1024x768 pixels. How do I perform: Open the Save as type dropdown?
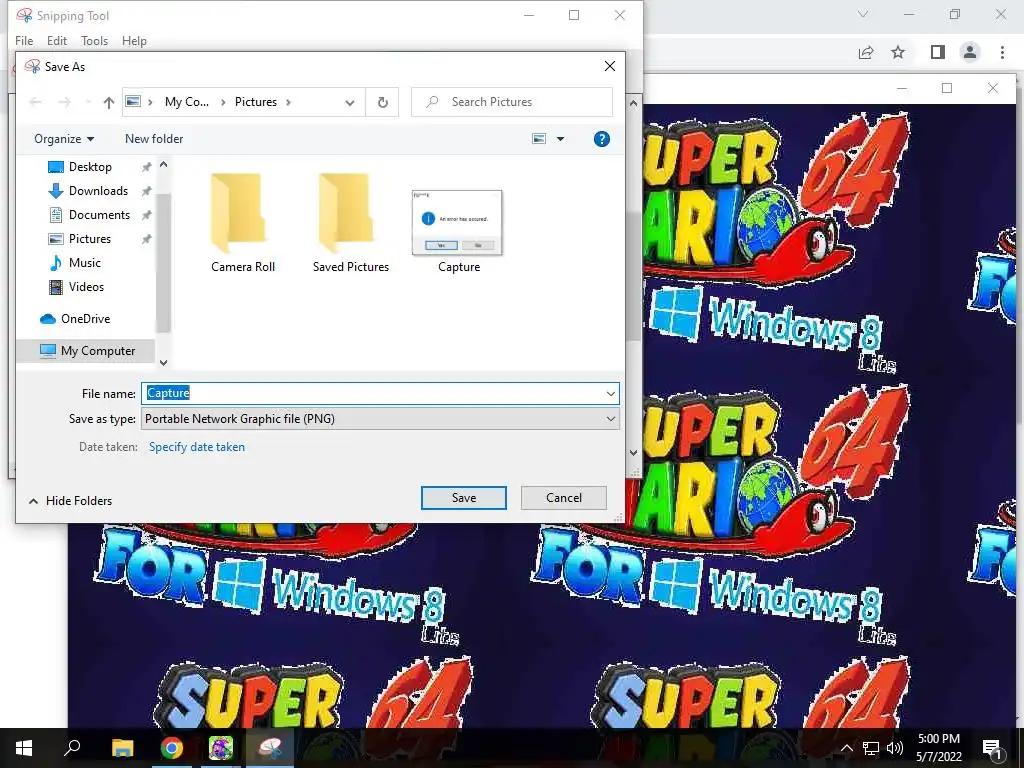[380, 419]
